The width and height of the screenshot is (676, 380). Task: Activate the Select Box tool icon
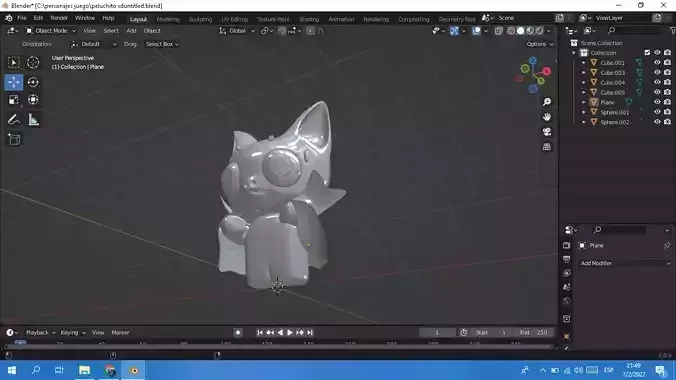tap(14, 63)
